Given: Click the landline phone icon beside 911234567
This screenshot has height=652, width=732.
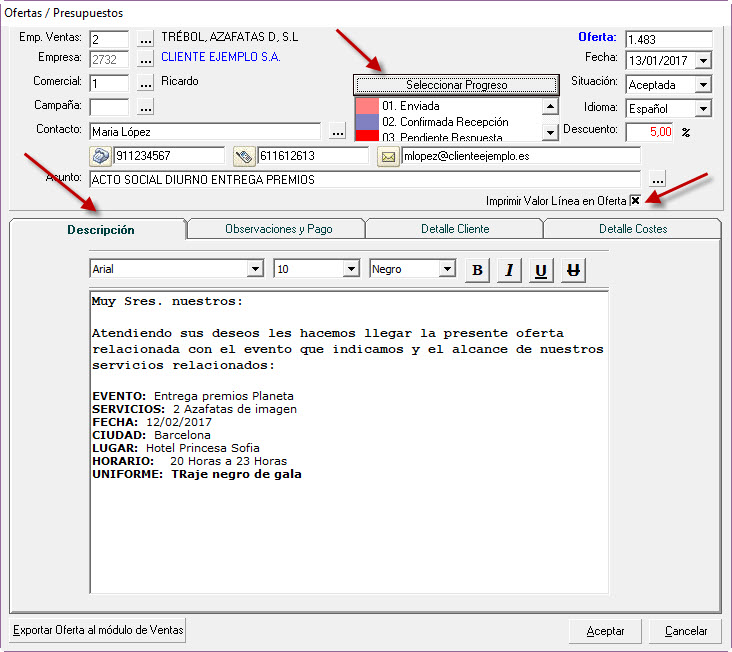Looking at the screenshot, I should click(x=100, y=156).
